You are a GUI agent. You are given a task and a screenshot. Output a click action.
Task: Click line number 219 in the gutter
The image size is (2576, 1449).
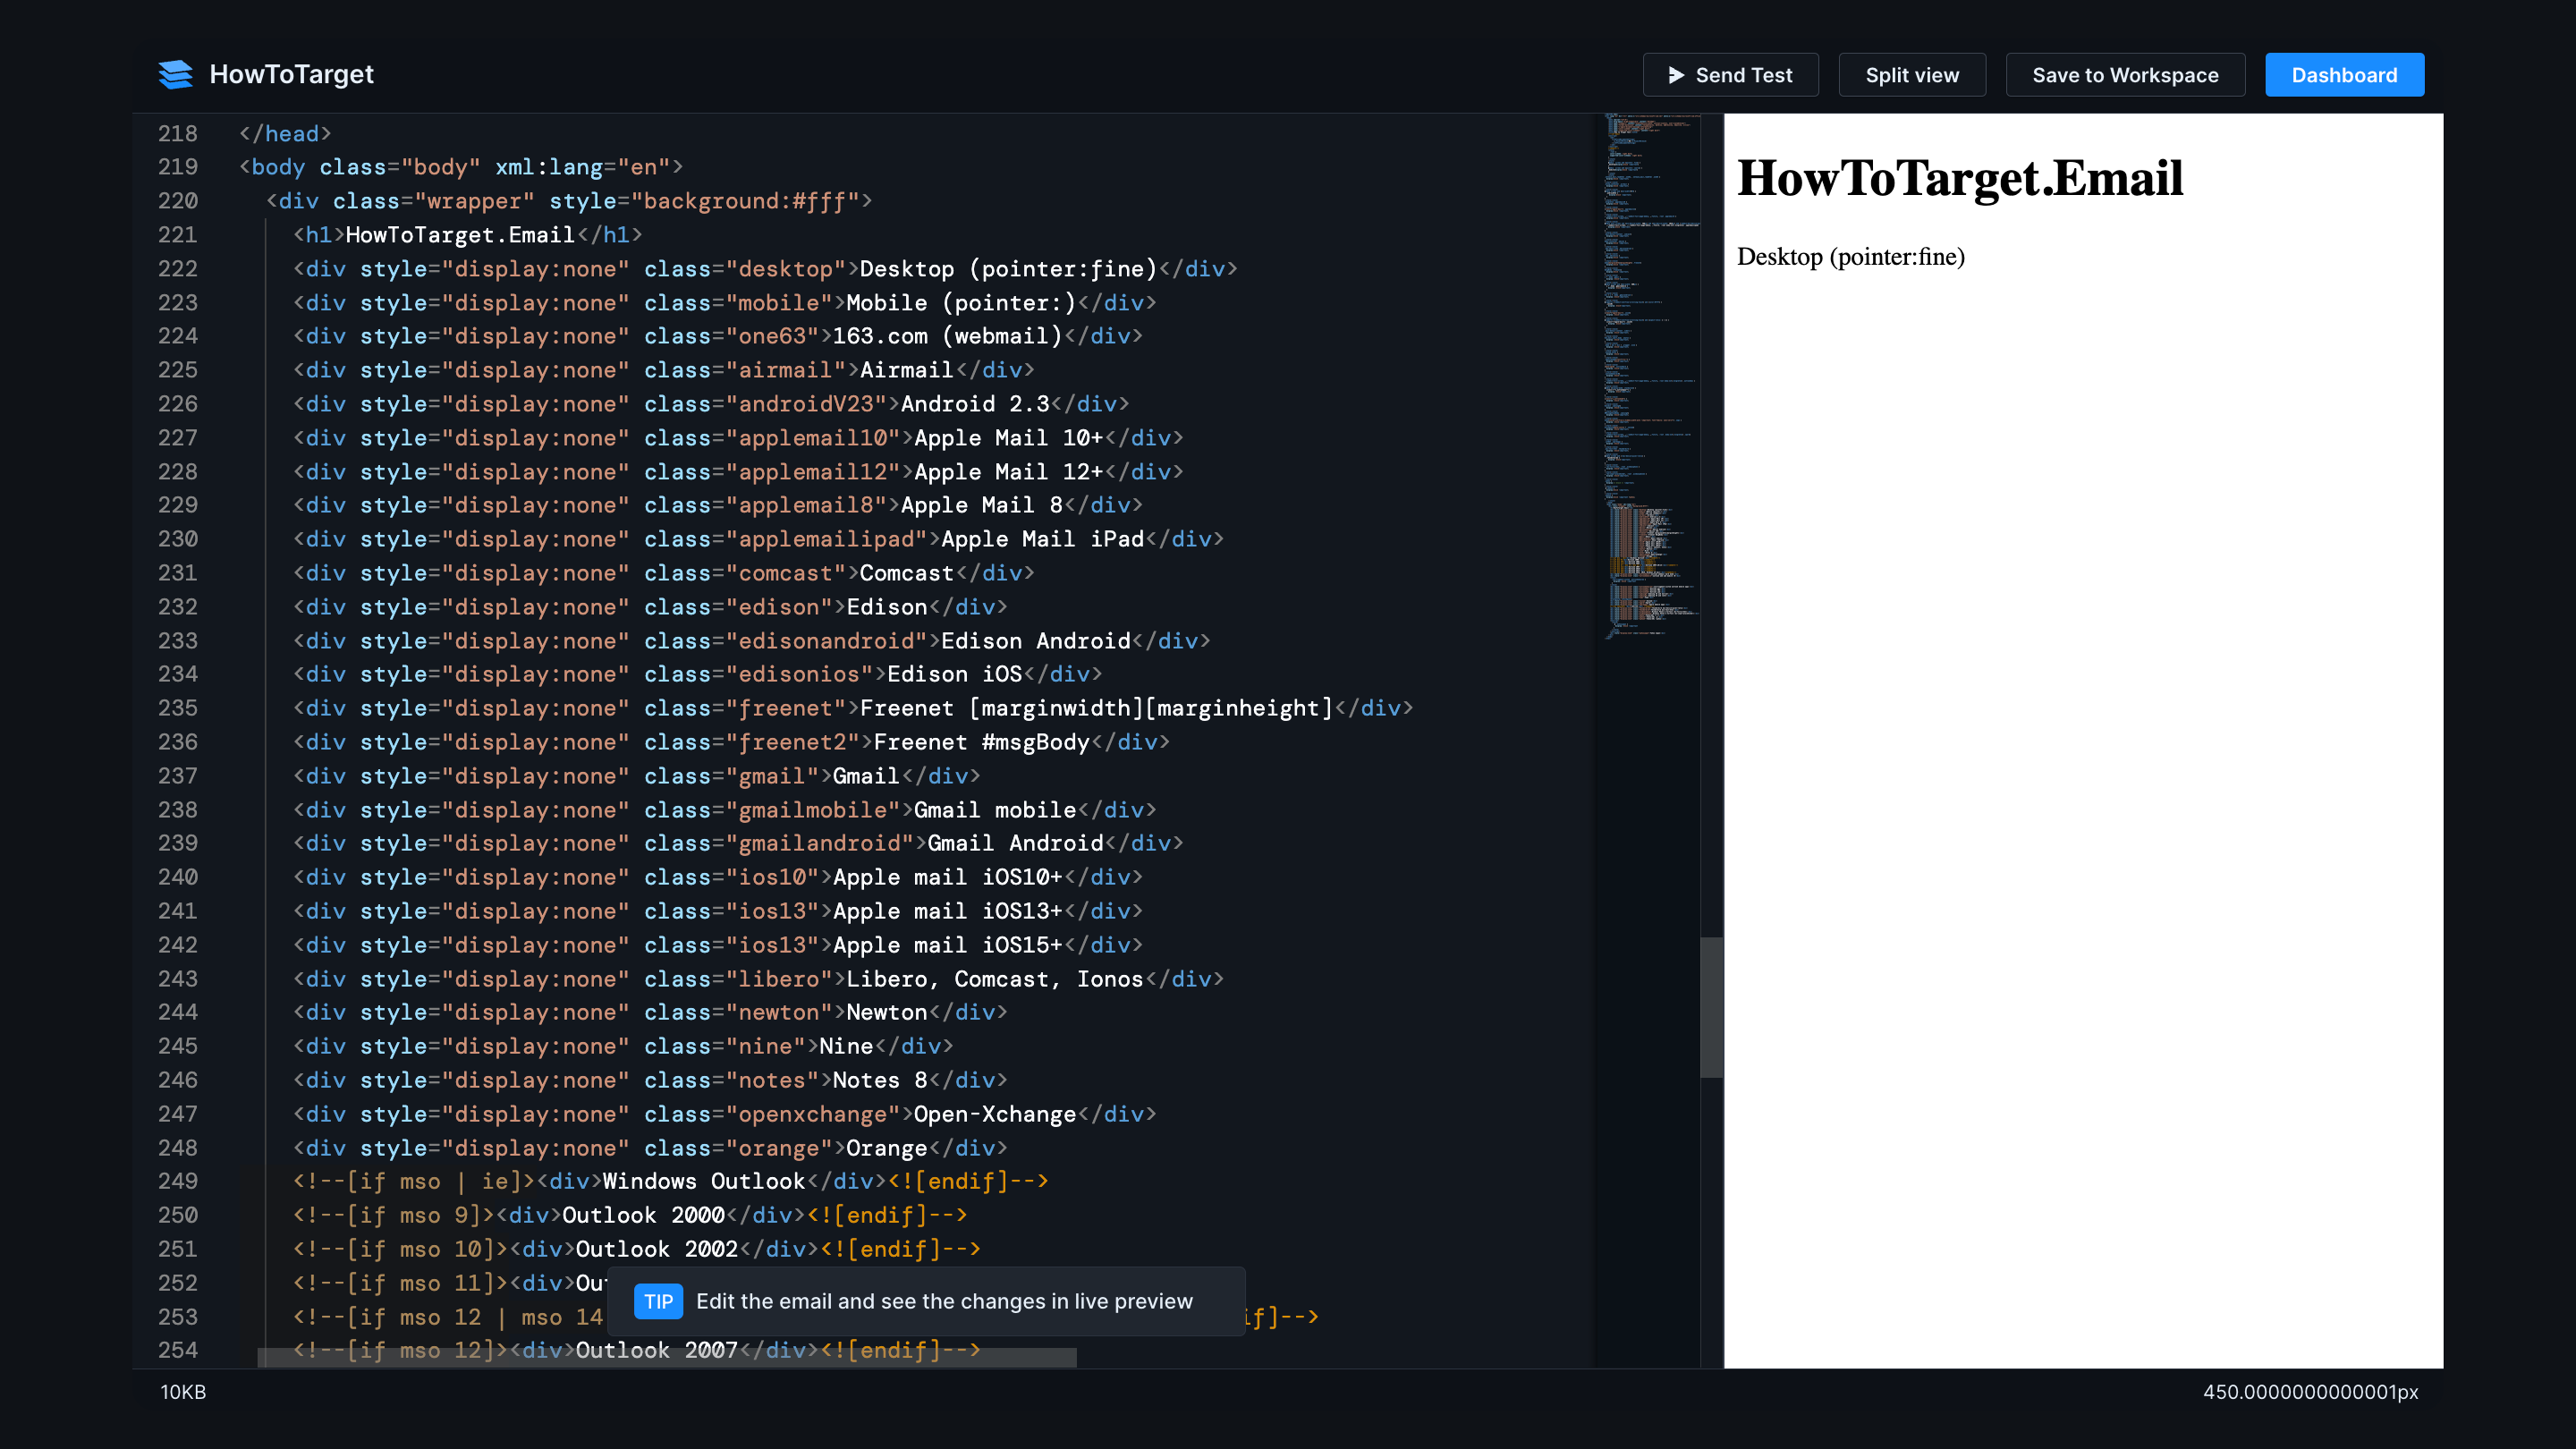[178, 167]
